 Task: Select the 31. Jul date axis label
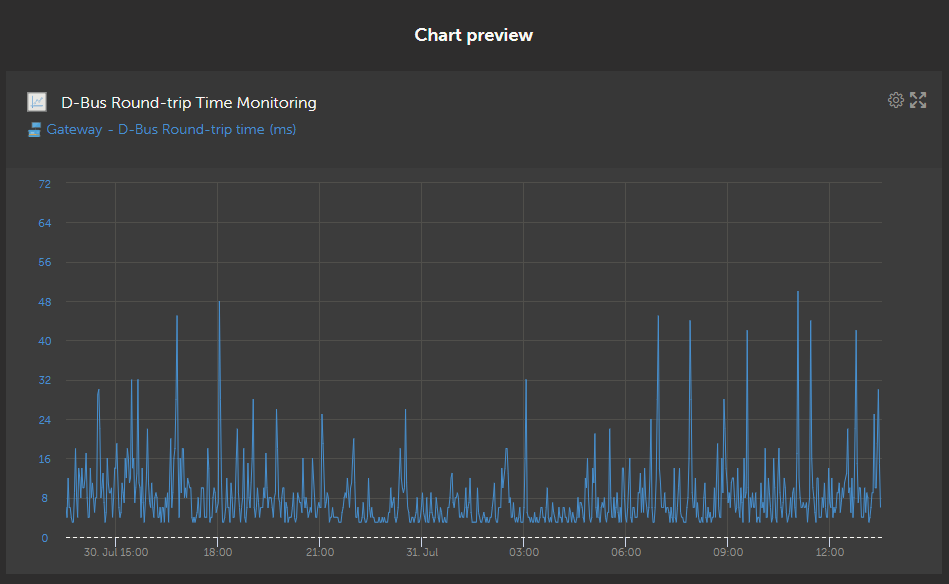pyautogui.click(x=422, y=552)
